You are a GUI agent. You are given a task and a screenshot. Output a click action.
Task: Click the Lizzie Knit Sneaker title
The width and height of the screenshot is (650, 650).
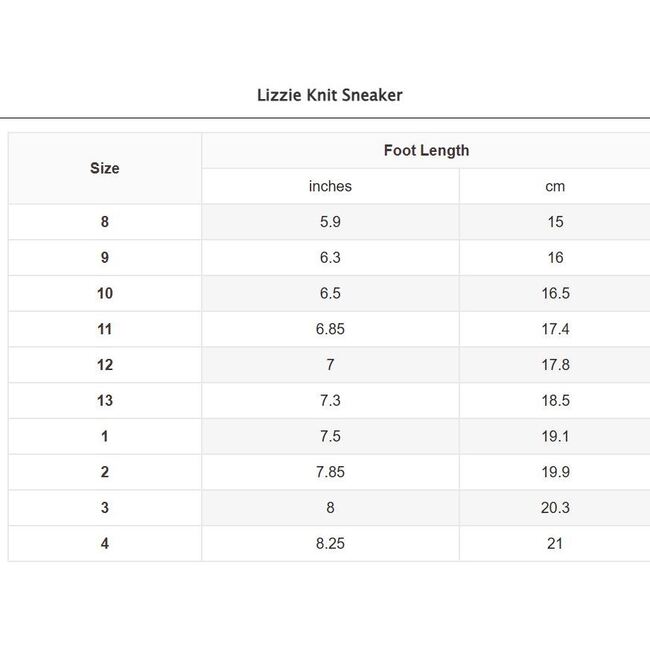[x=330, y=96]
